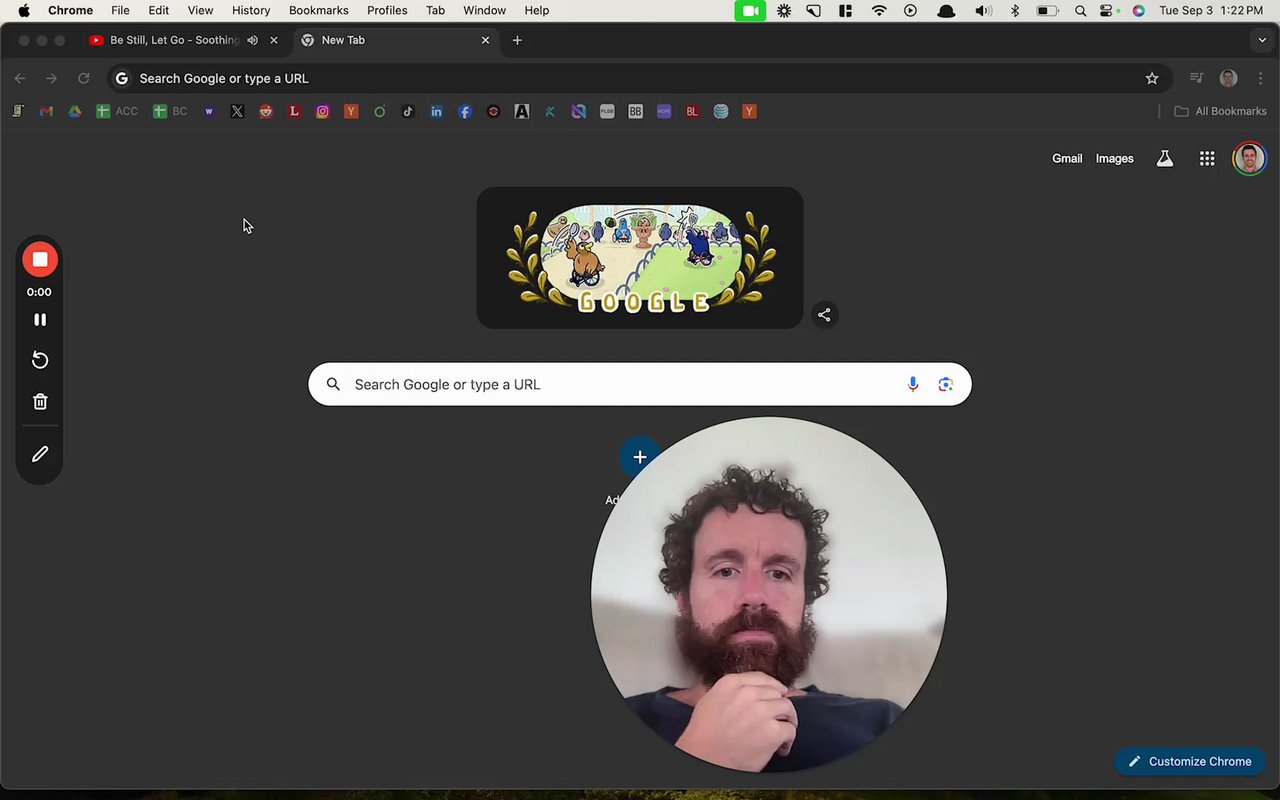Open the Chrome profile avatar in toolbar
The width and height of the screenshot is (1280, 800).
click(1229, 78)
